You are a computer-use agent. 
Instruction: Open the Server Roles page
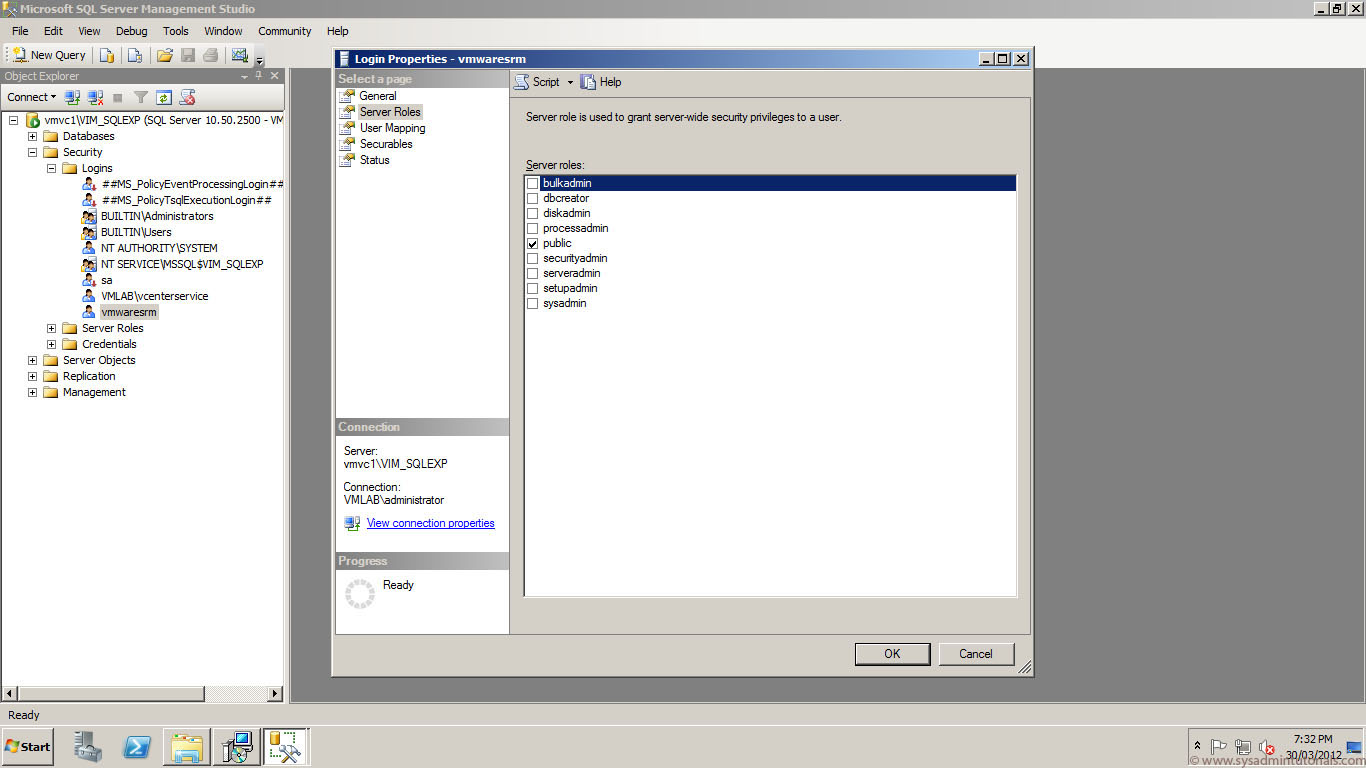tap(390, 112)
